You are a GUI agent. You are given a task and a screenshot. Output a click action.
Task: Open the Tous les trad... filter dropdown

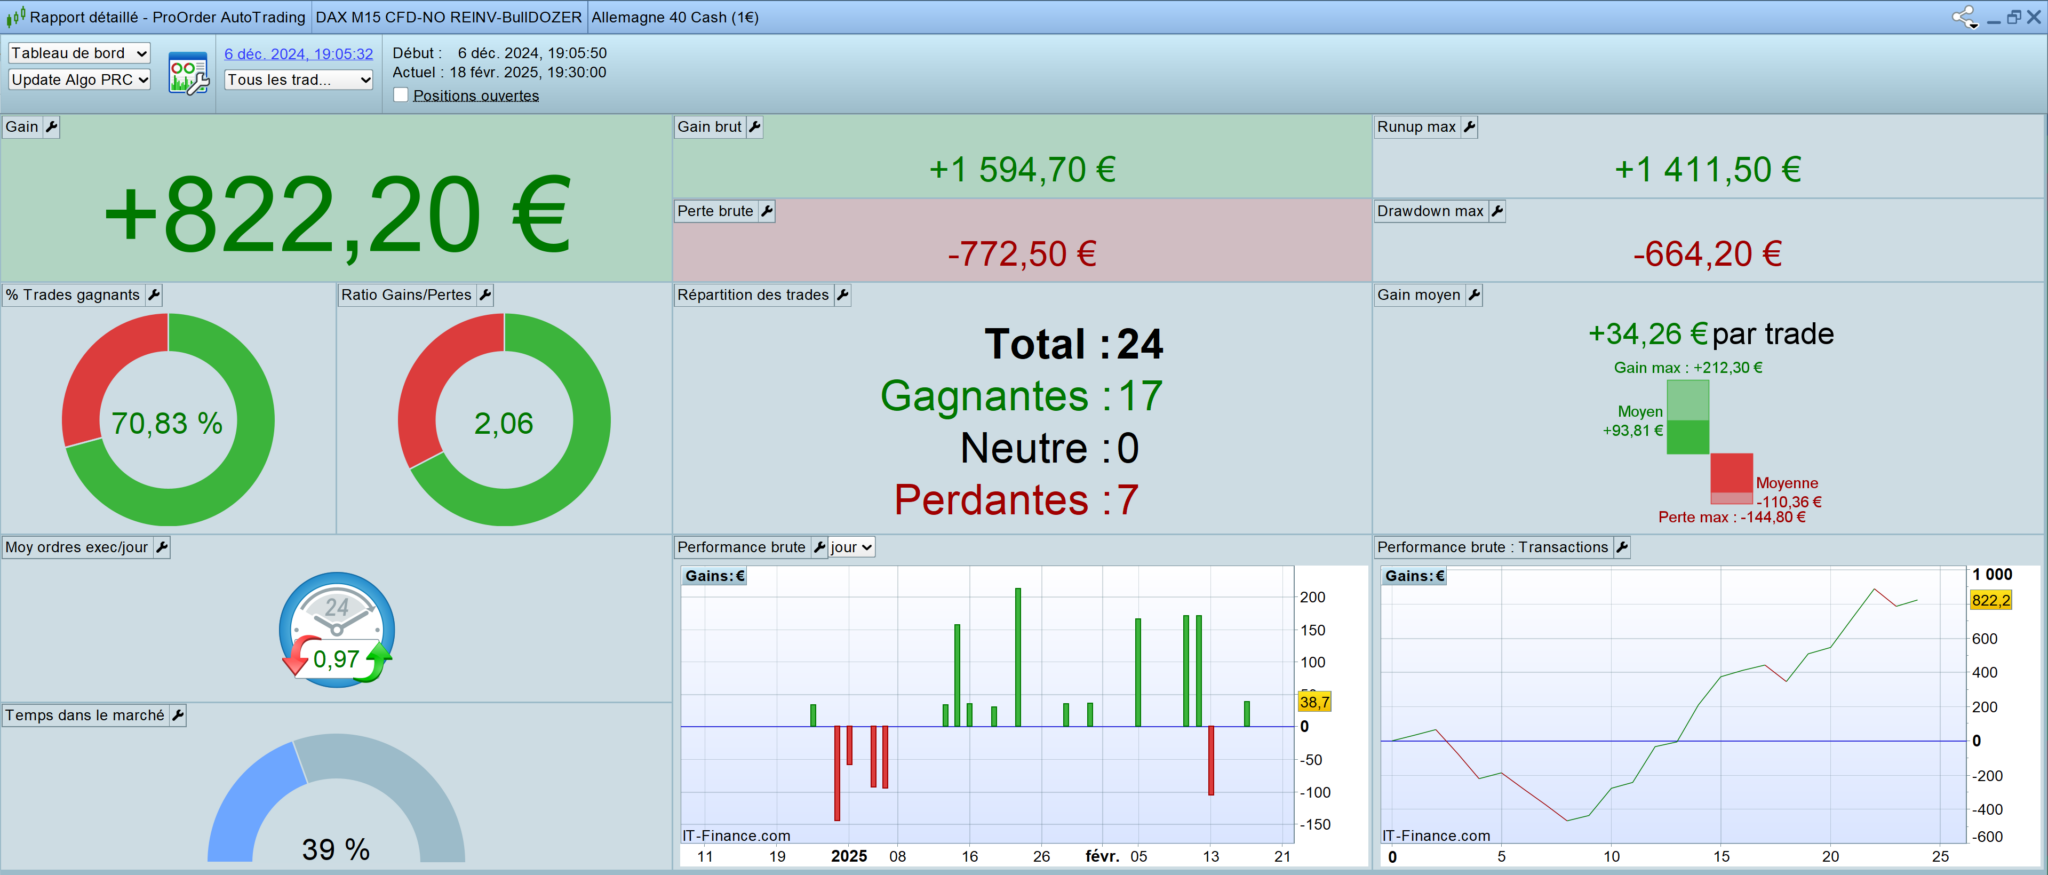[299, 80]
